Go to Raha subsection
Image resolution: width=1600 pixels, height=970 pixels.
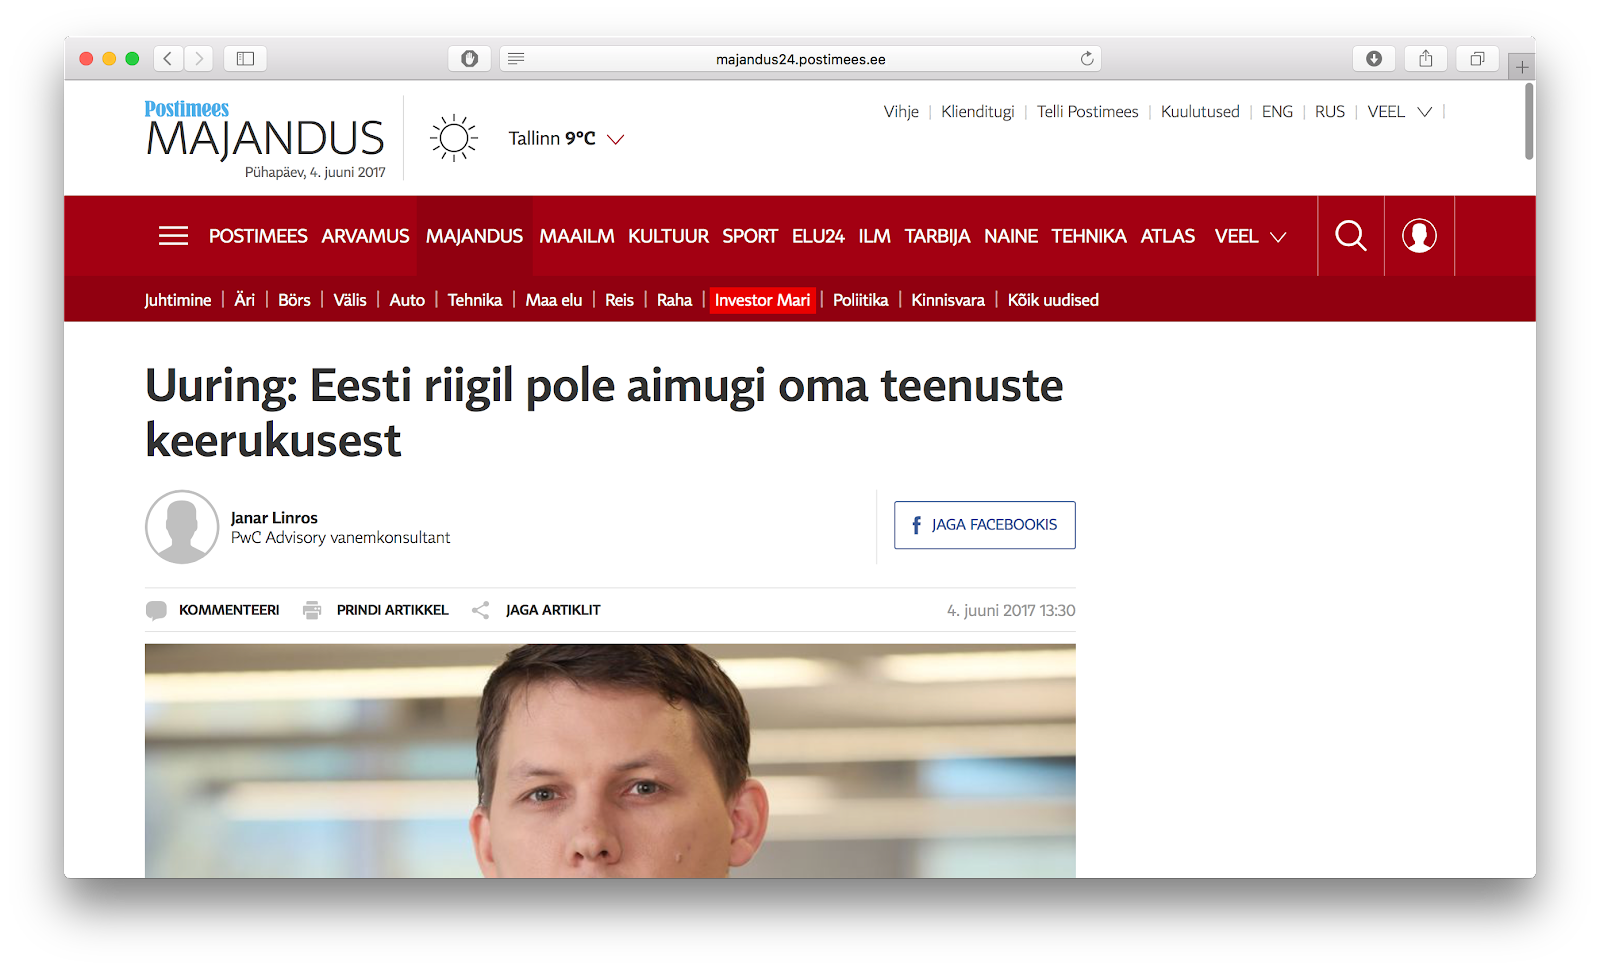pos(674,300)
